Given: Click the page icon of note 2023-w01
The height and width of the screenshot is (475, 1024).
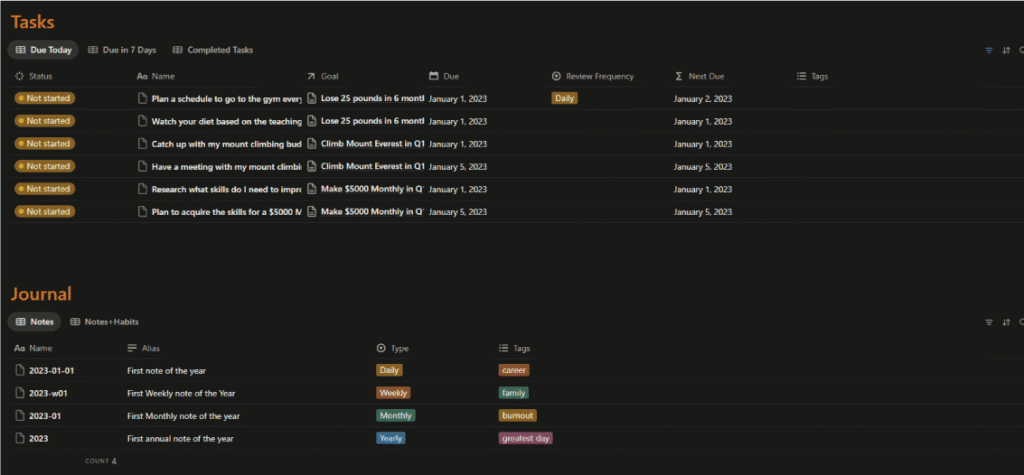Looking at the screenshot, I should pos(20,393).
